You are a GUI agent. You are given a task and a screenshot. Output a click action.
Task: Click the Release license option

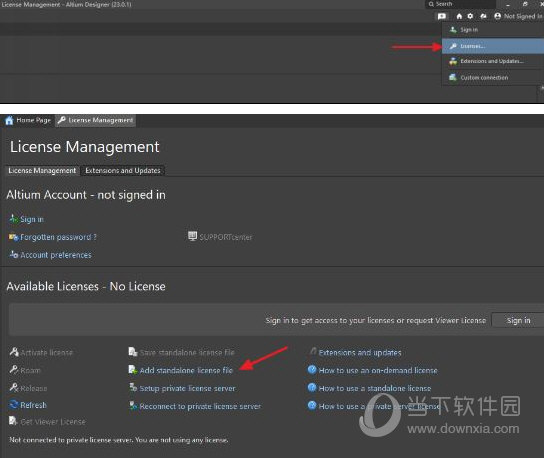33,388
